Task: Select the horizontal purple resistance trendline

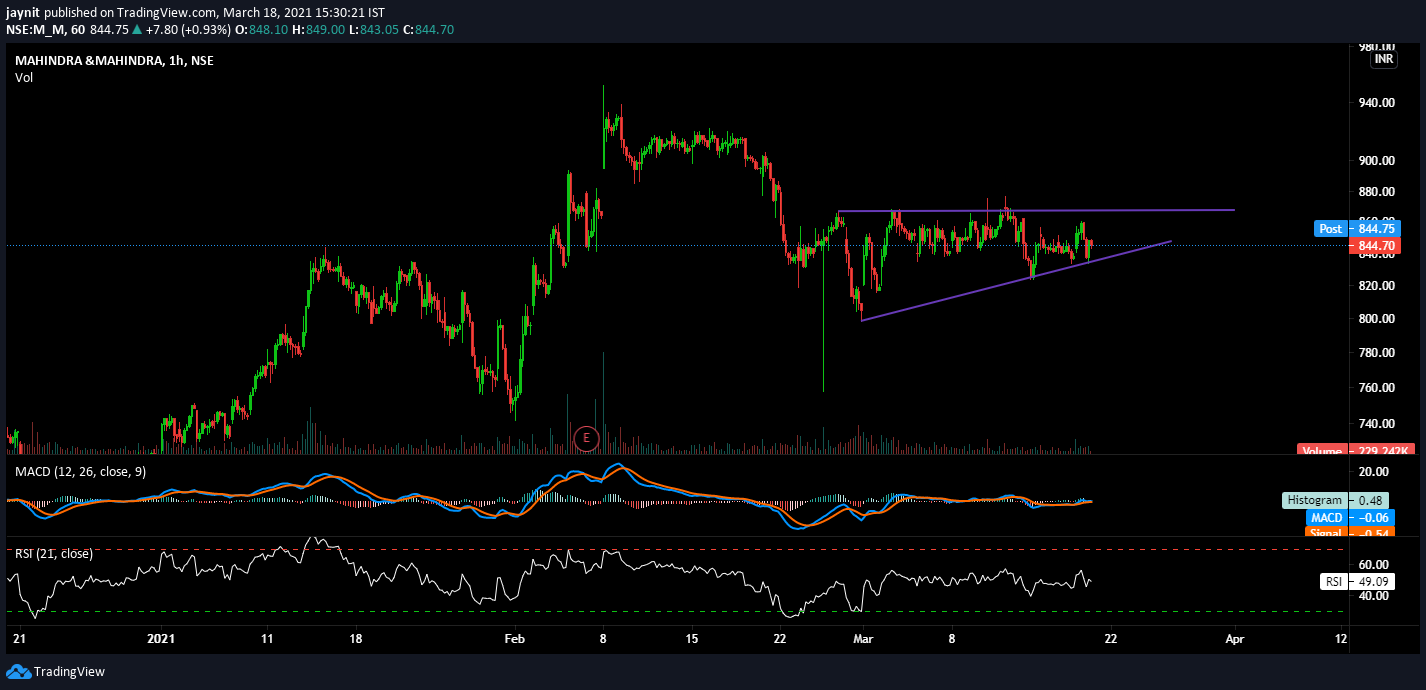Action: 1036,210
